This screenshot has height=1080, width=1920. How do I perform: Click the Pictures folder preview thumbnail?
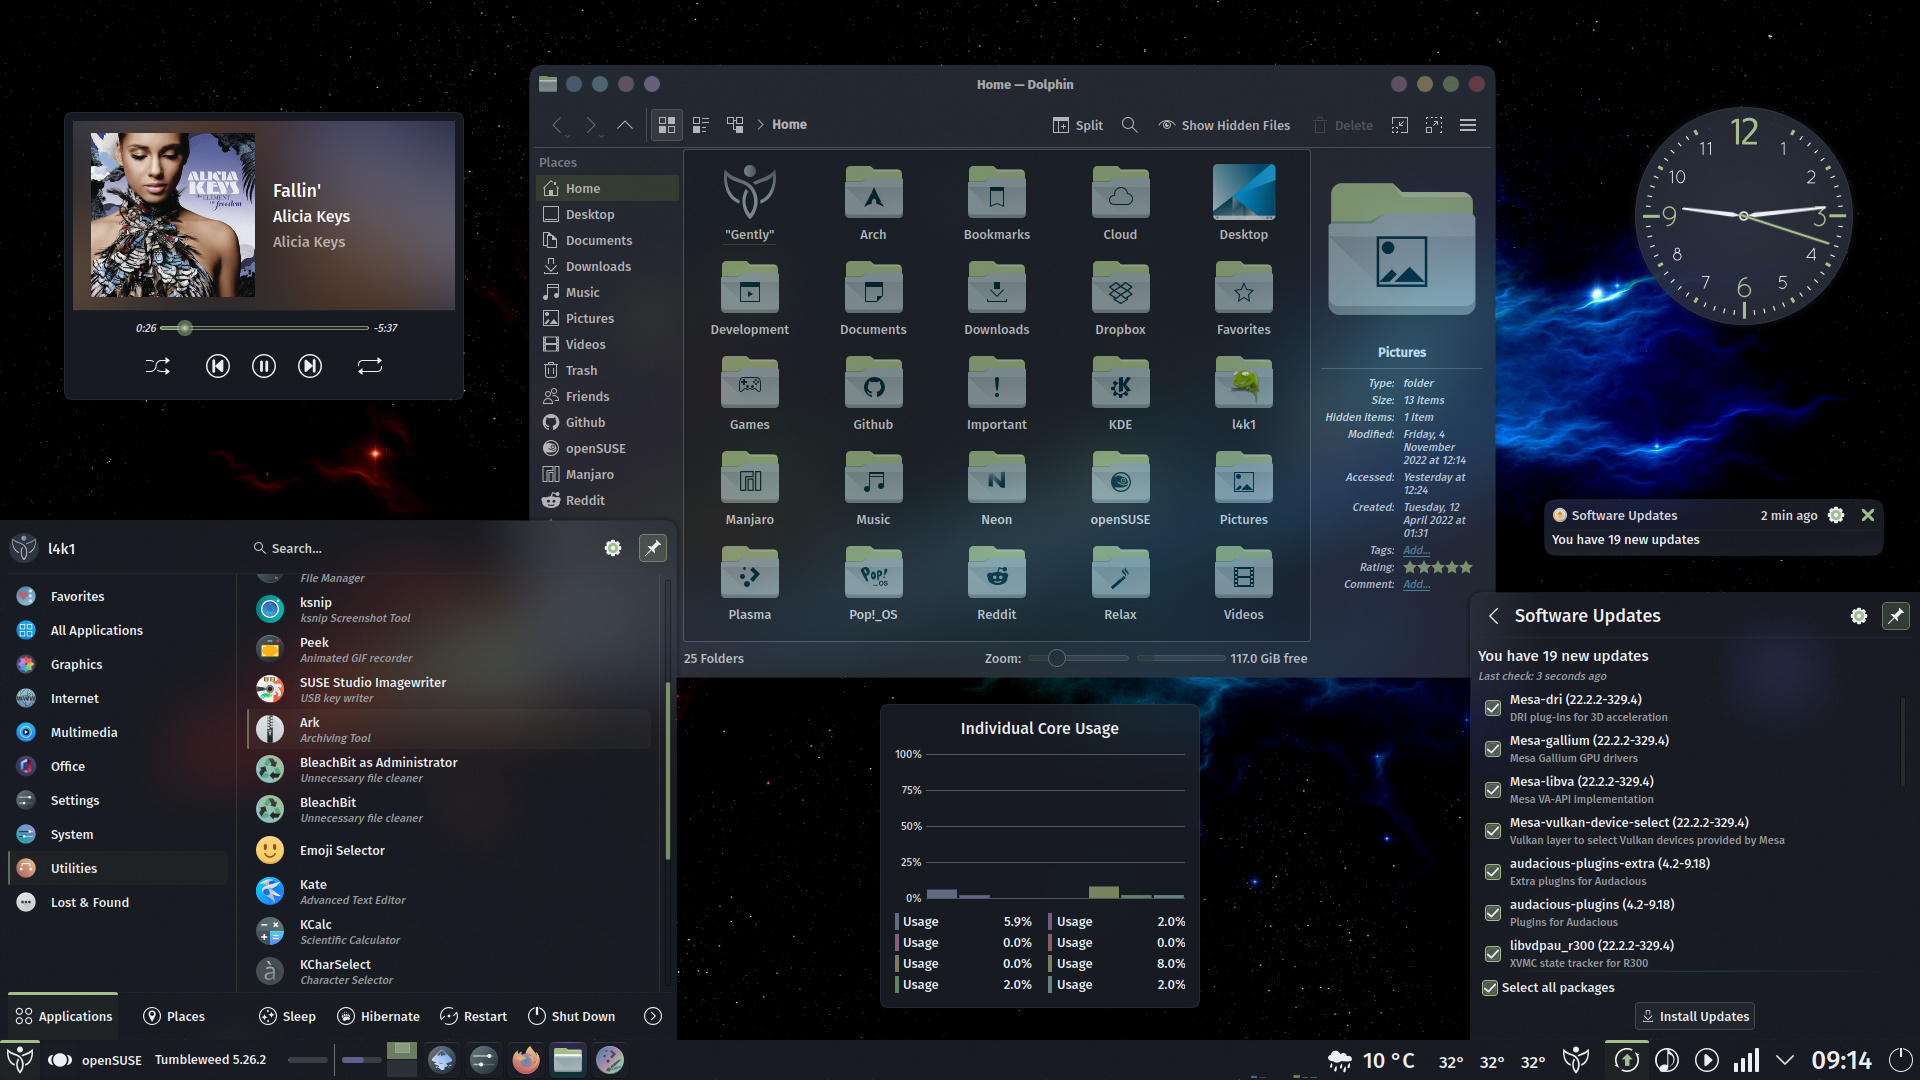click(1401, 250)
